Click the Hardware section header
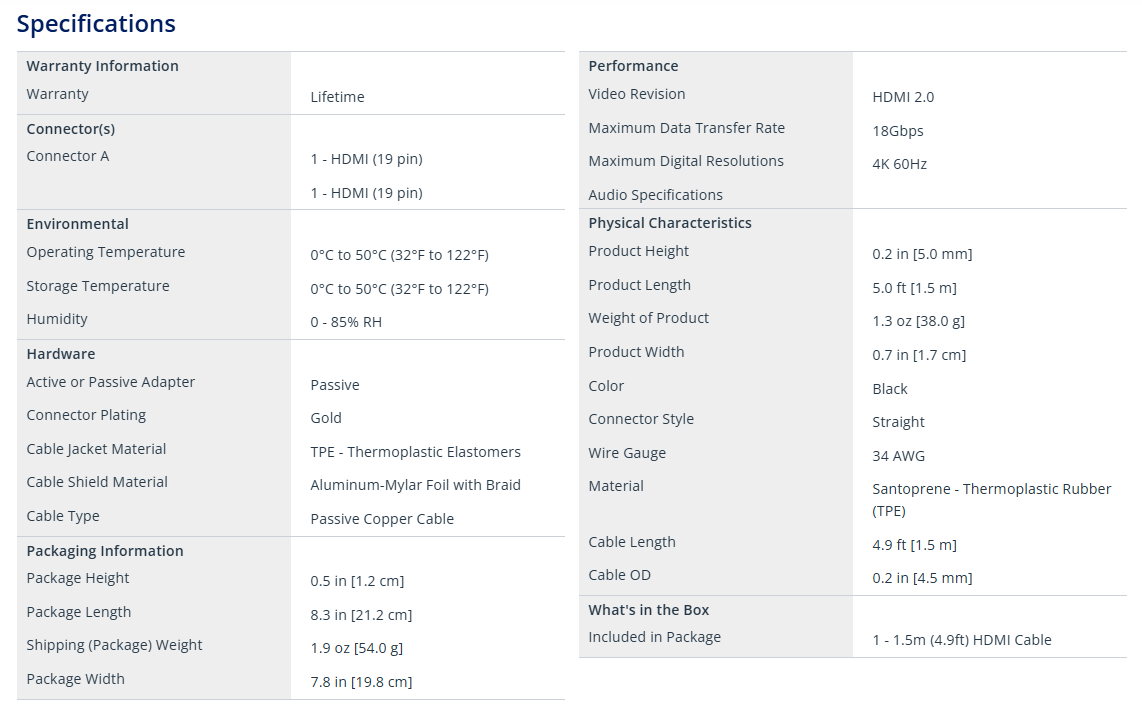The height and width of the screenshot is (707, 1142). [61, 354]
